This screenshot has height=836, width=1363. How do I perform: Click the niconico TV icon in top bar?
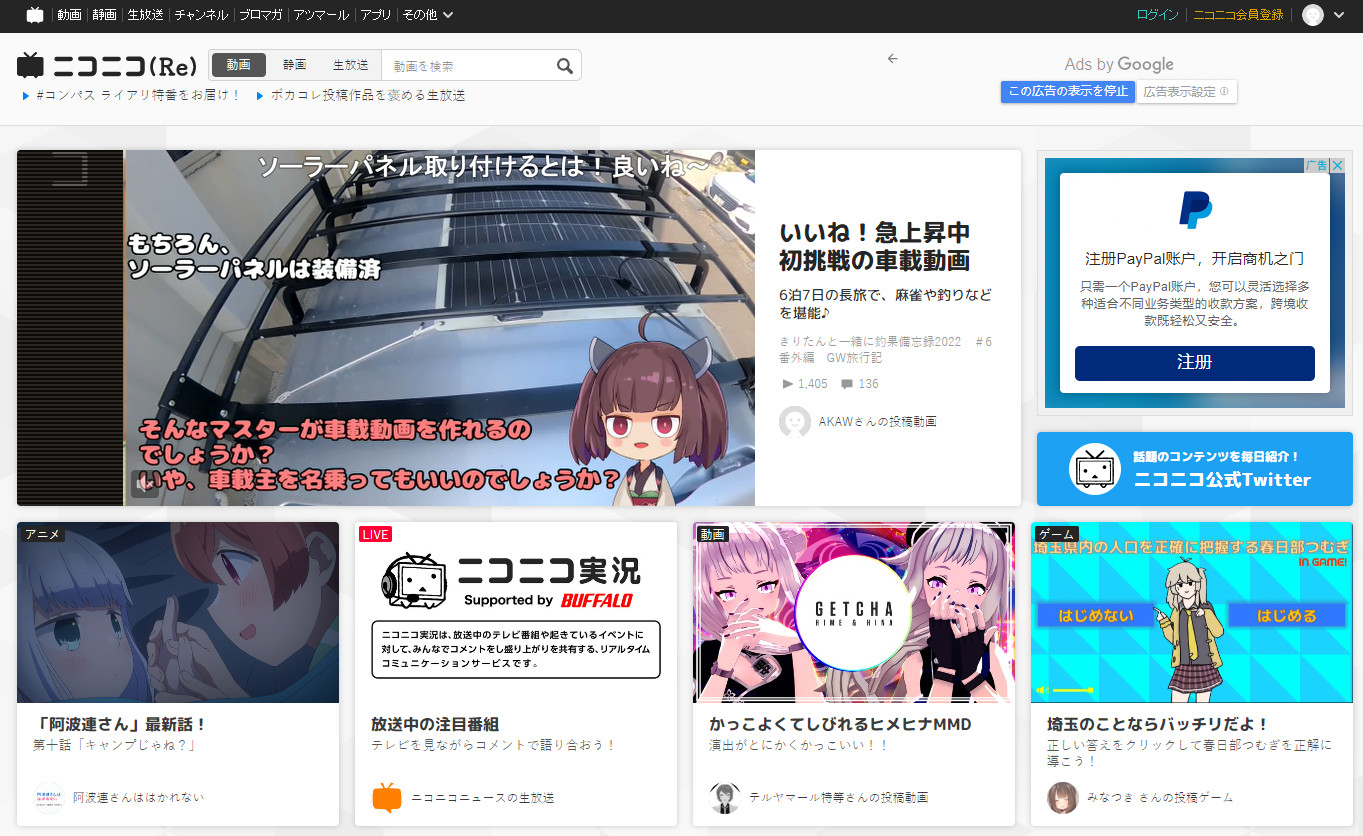[35, 15]
